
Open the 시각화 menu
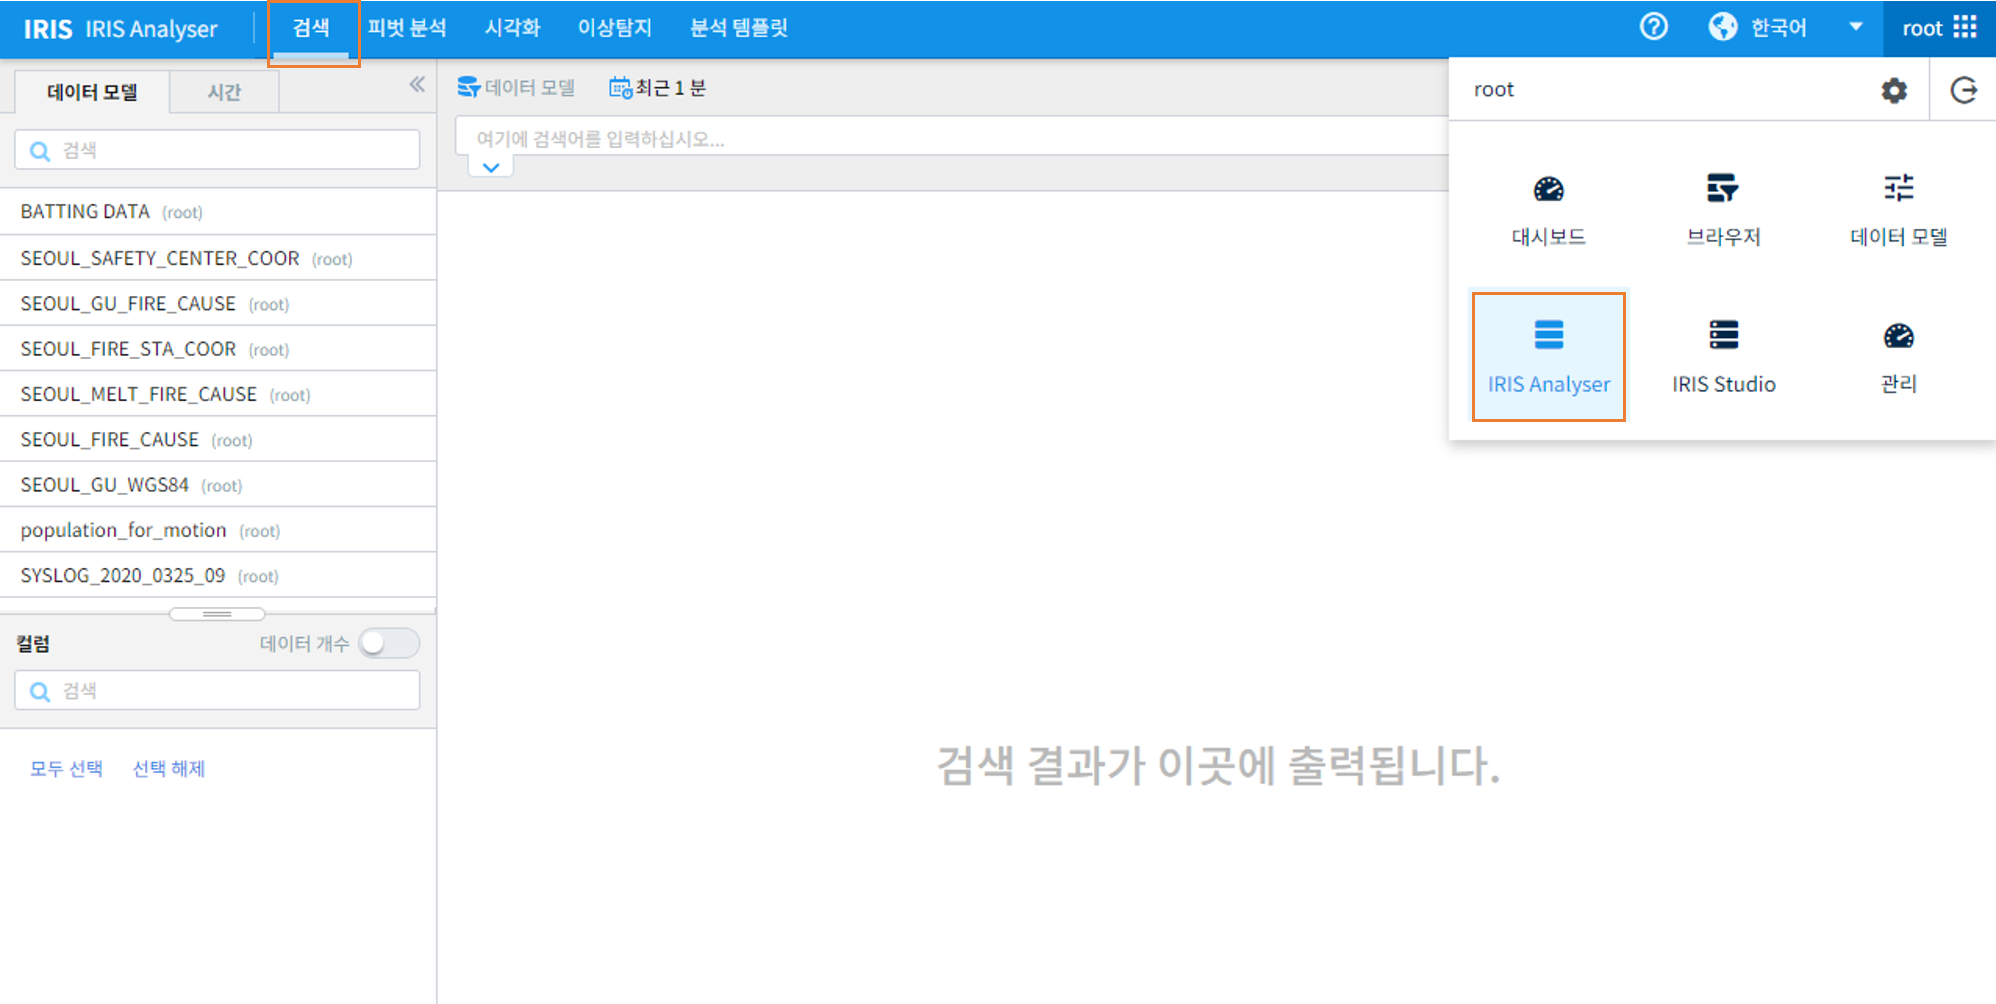pyautogui.click(x=512, y=28)
